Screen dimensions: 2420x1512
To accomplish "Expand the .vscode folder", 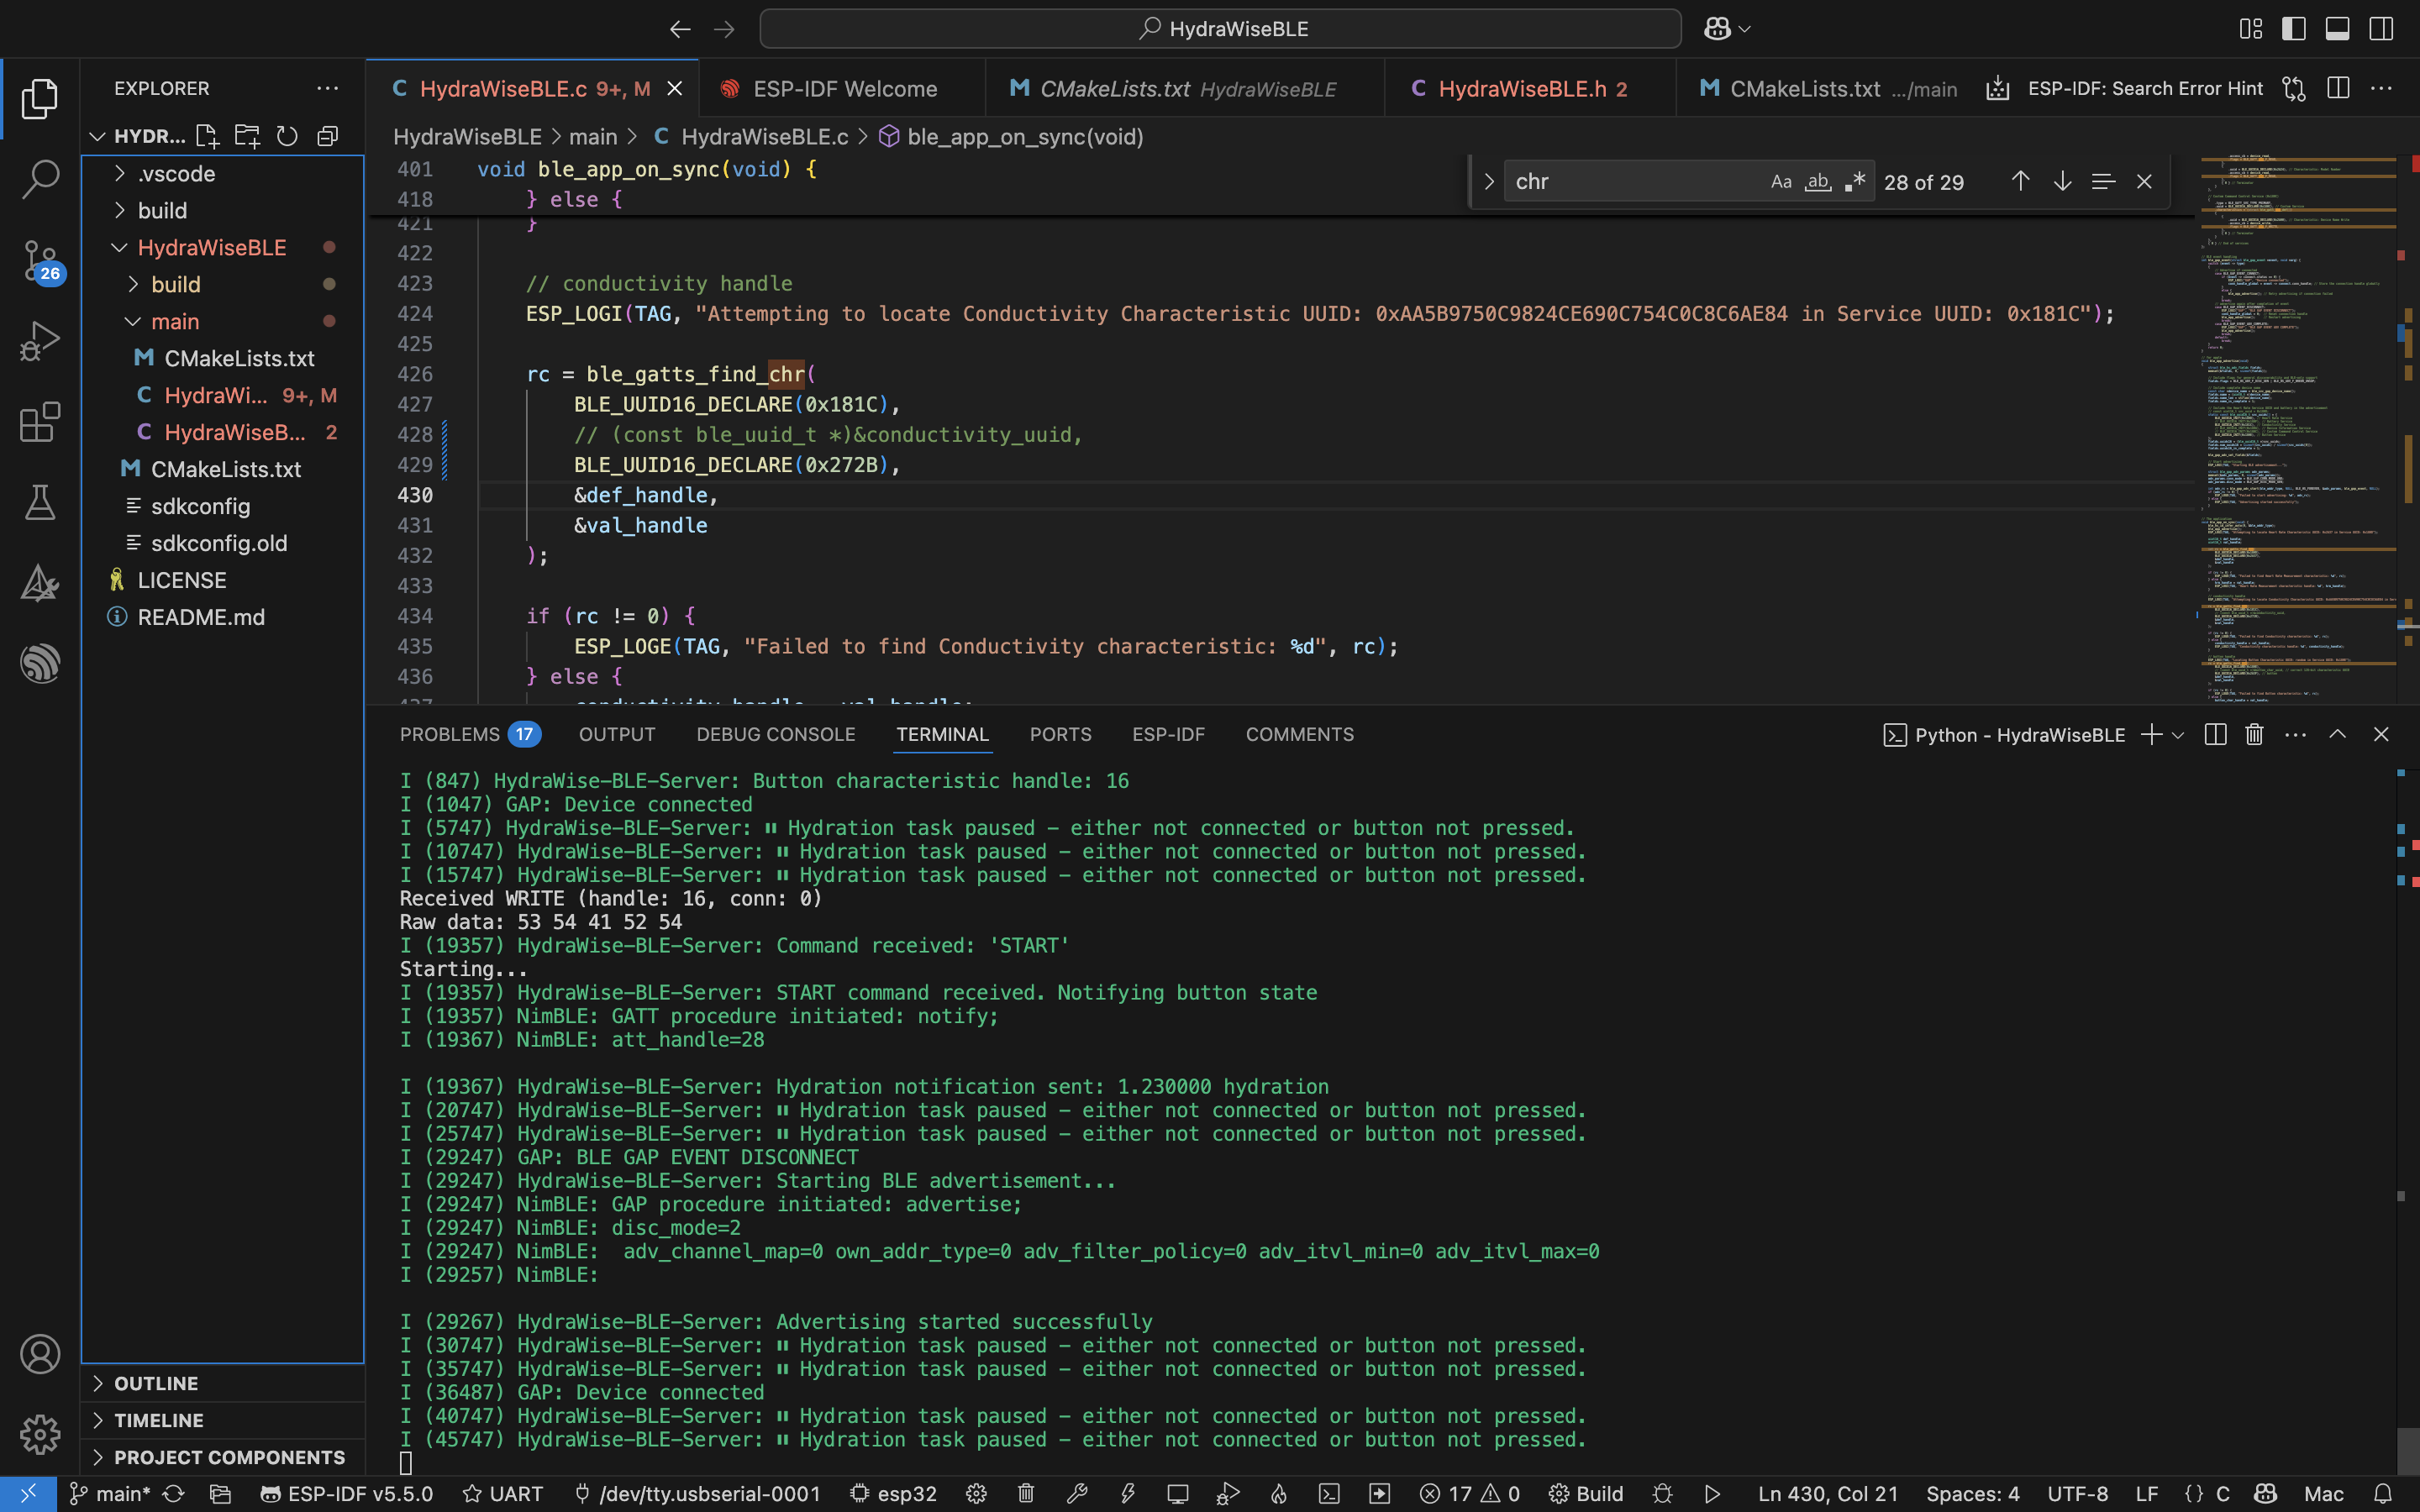I will (176, 174).
